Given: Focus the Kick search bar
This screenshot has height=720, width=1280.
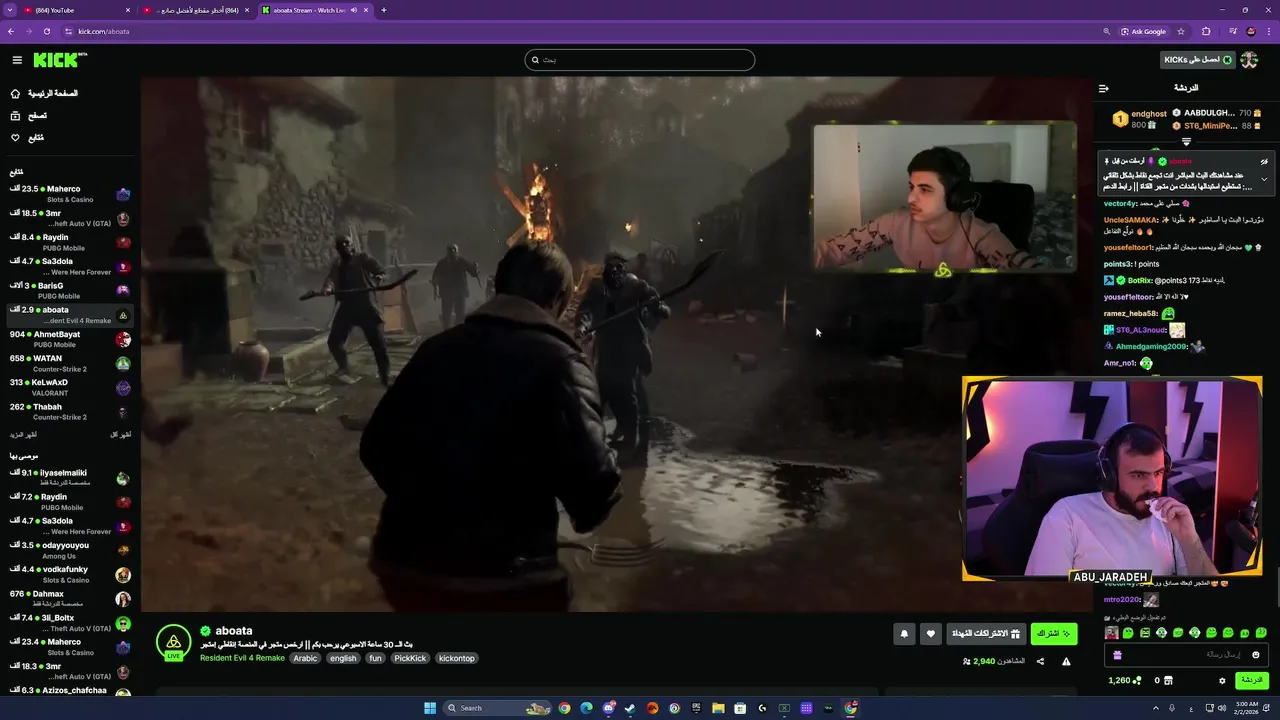Looking at the screenshot, I should click(640, 60).
